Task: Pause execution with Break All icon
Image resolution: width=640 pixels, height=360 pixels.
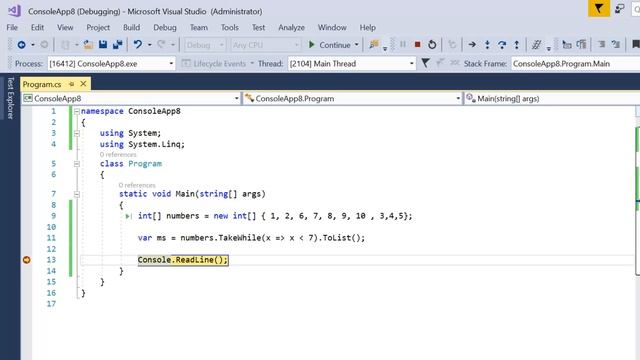Action: click(x=403, y=44)
